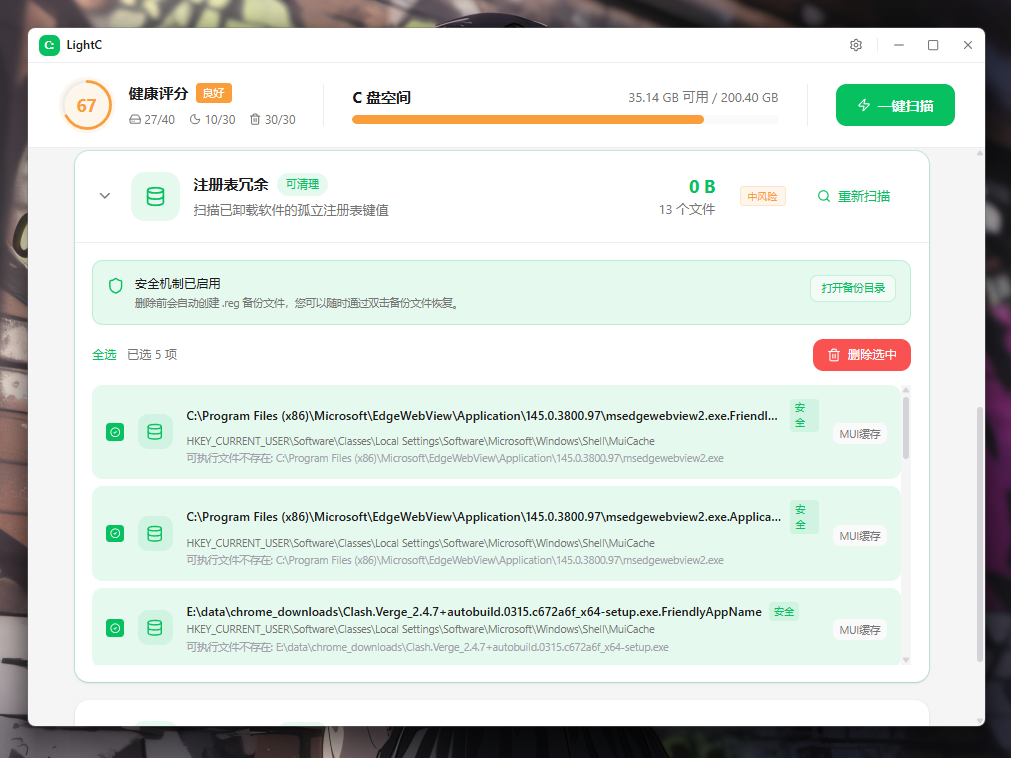The width and height of the screenshot is (1011, 758).
Task: Click the 可清理 status tag
Action: click(302, 184)
